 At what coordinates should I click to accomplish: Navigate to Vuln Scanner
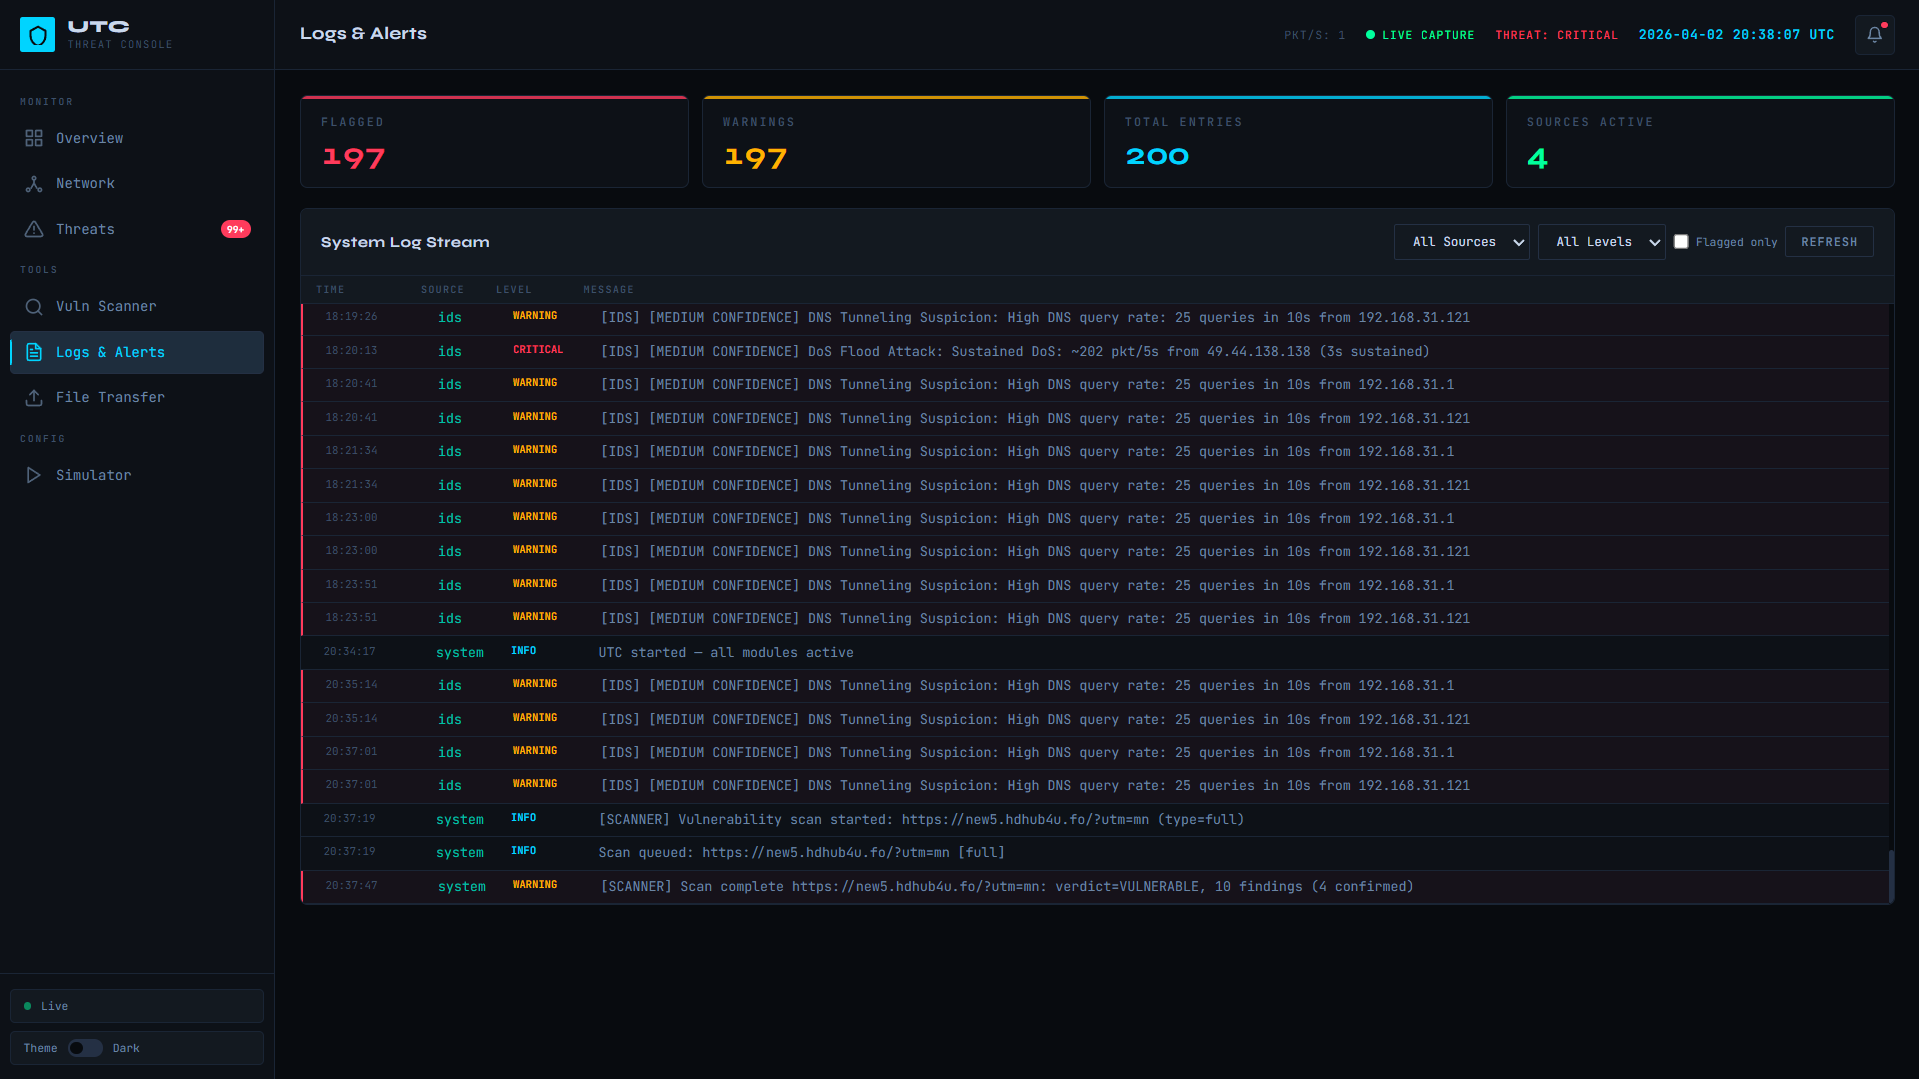coord(137,307)
